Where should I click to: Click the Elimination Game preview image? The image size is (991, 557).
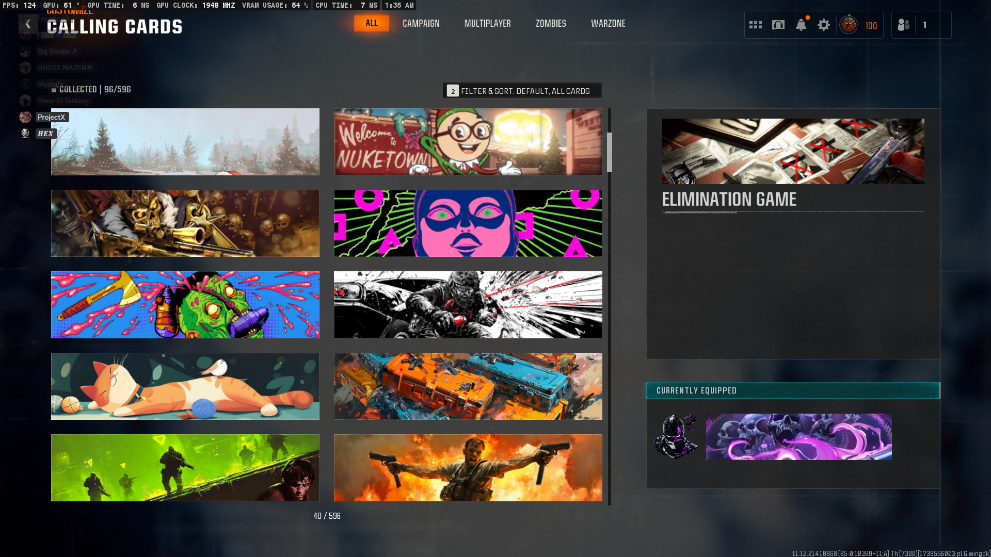tap(793, 151)
